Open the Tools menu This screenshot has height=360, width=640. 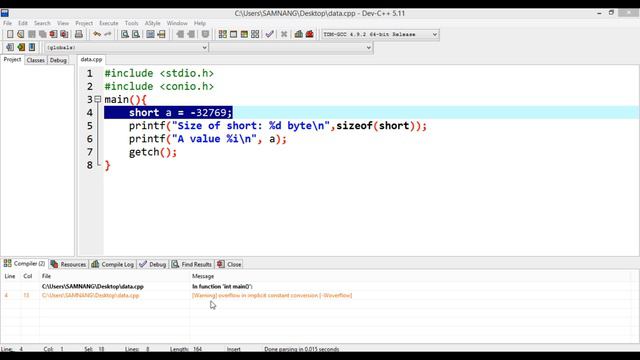(x=131, y=23)
